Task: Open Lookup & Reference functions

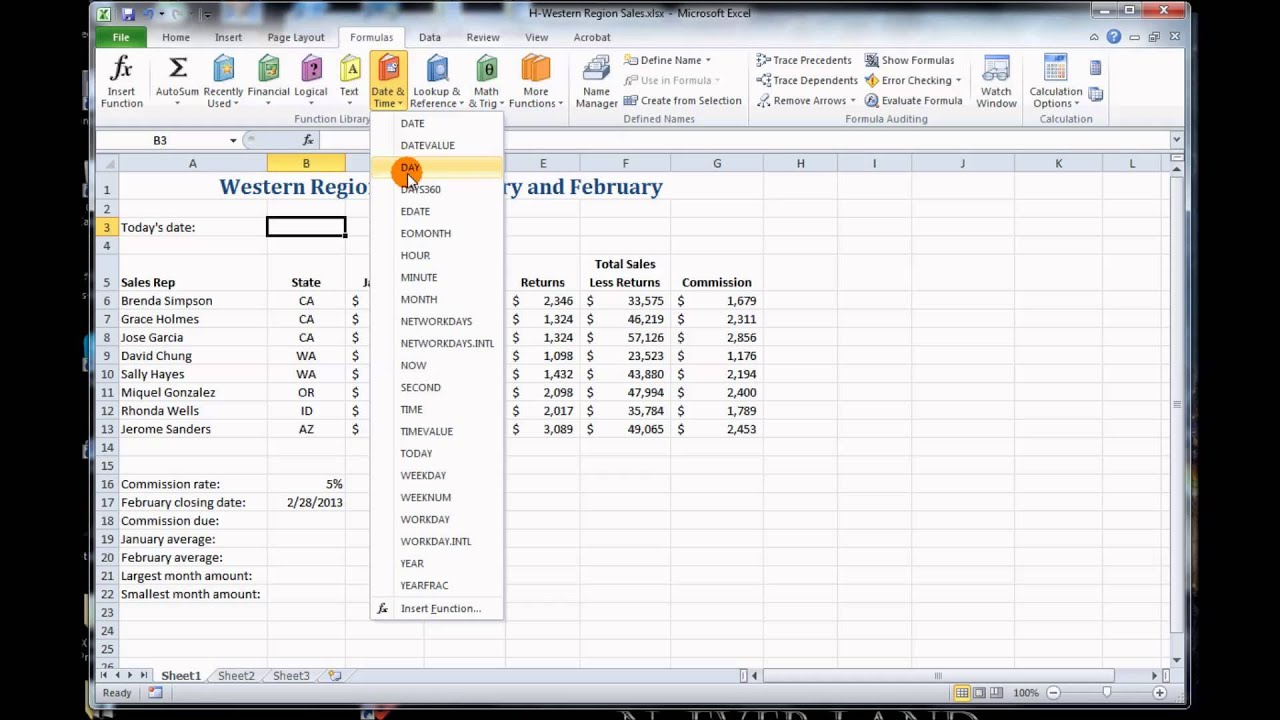Action: click(x=437, y=82)
